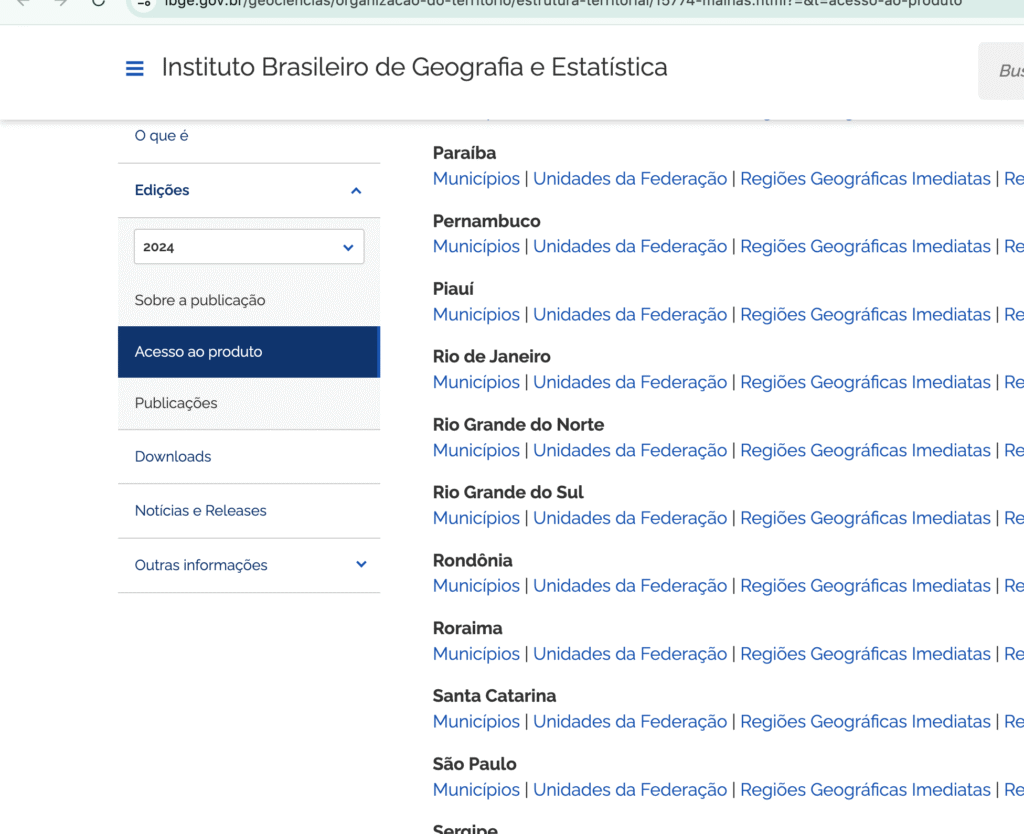Screen dimensions: 1024x834
Task: Click the Rondônia state heading
Action: 473,560
